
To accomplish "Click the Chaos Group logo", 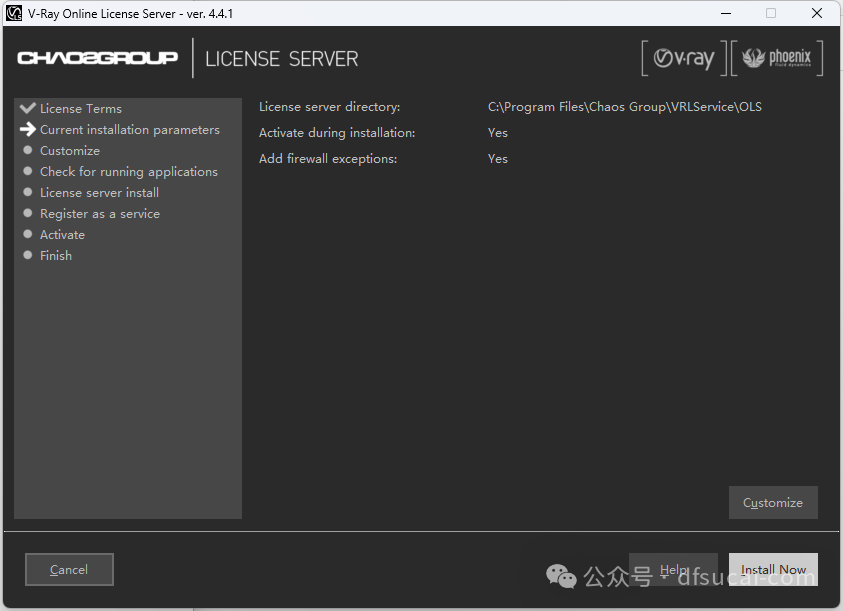I will pyautogui.click(x=97, y=58).
